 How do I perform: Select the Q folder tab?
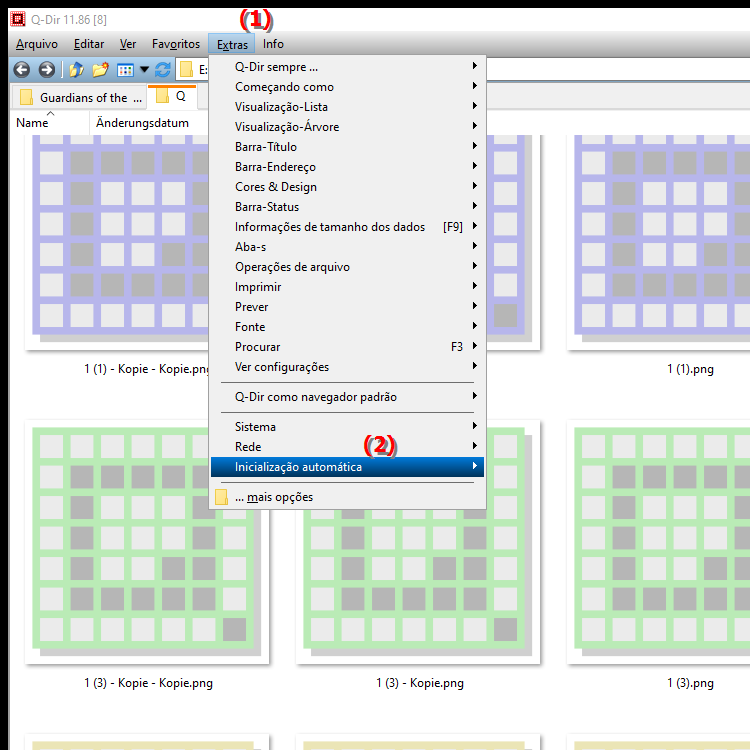pyautogui.click(x=172, y=96)
